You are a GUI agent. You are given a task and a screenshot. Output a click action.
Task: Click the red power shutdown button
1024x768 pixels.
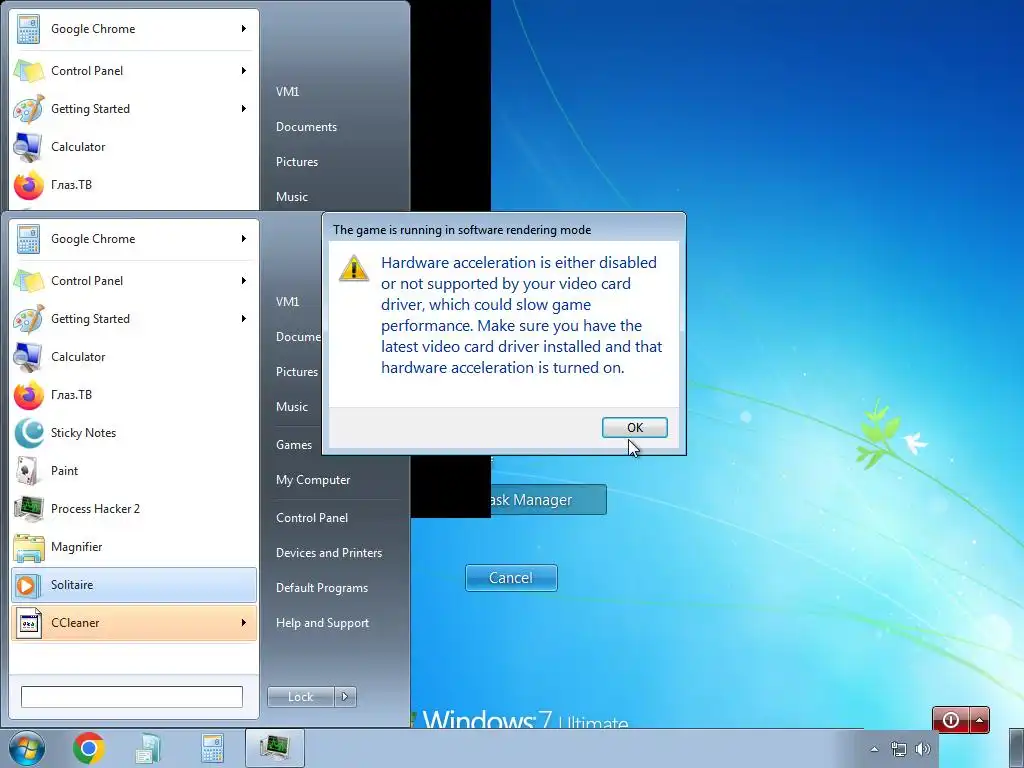pyautogui.click(x=950, y=720)
